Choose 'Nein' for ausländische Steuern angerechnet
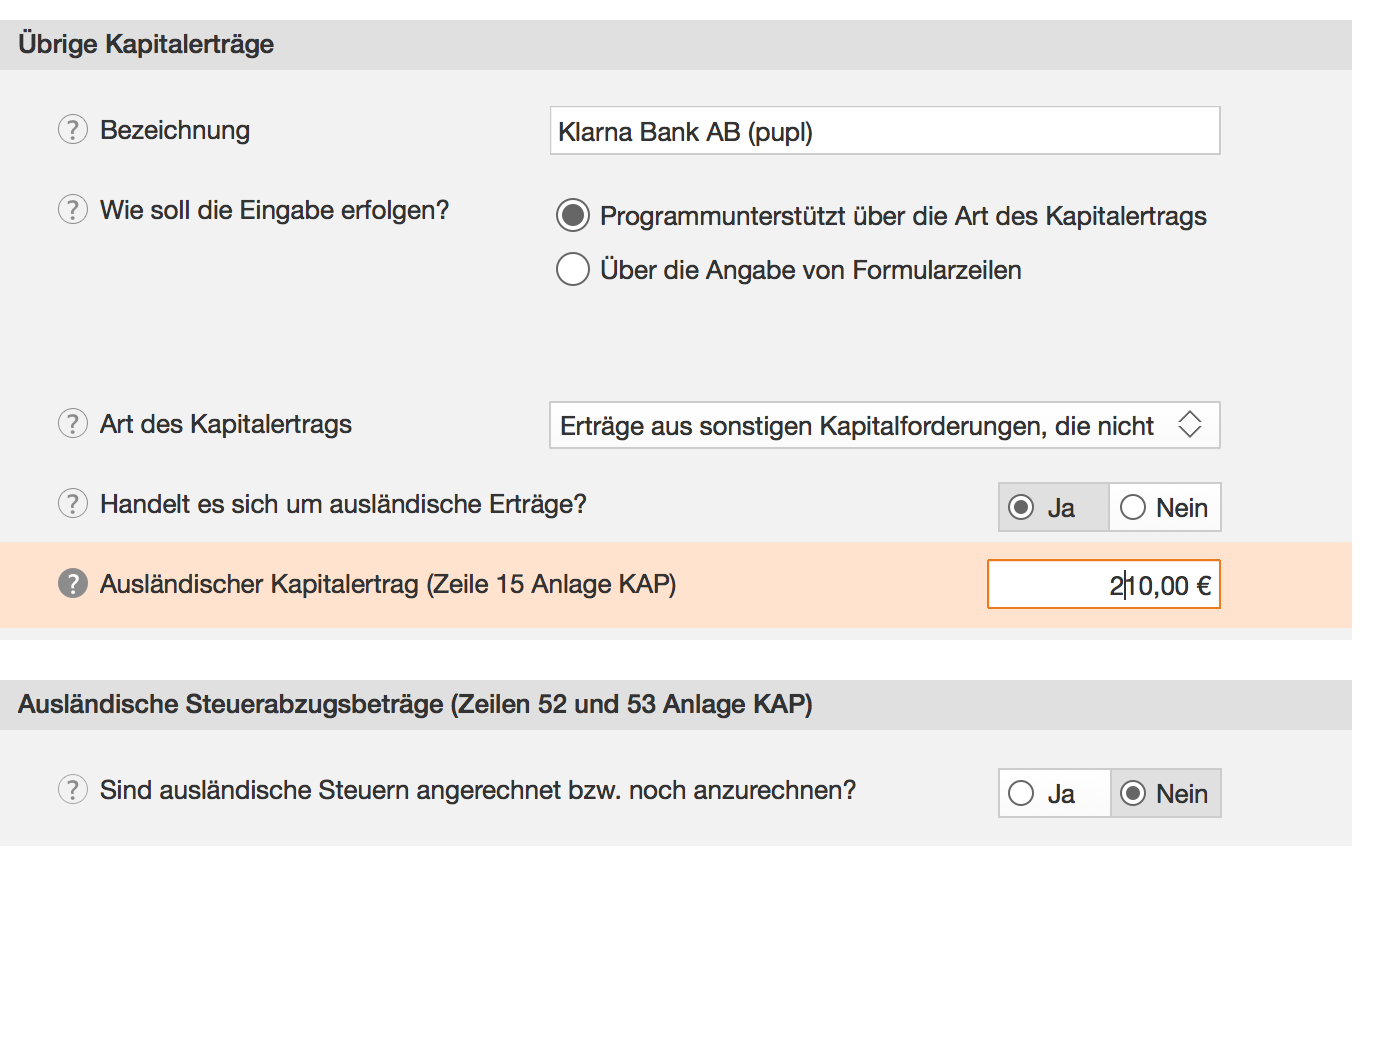This screenshot has width=1376, height=1038. (1133, 794)
